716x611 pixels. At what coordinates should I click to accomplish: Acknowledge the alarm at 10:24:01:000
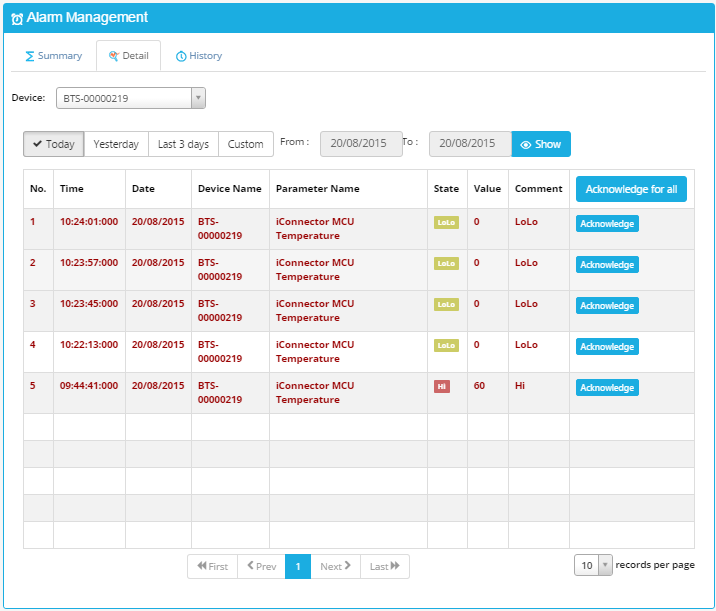coord(607,224)
